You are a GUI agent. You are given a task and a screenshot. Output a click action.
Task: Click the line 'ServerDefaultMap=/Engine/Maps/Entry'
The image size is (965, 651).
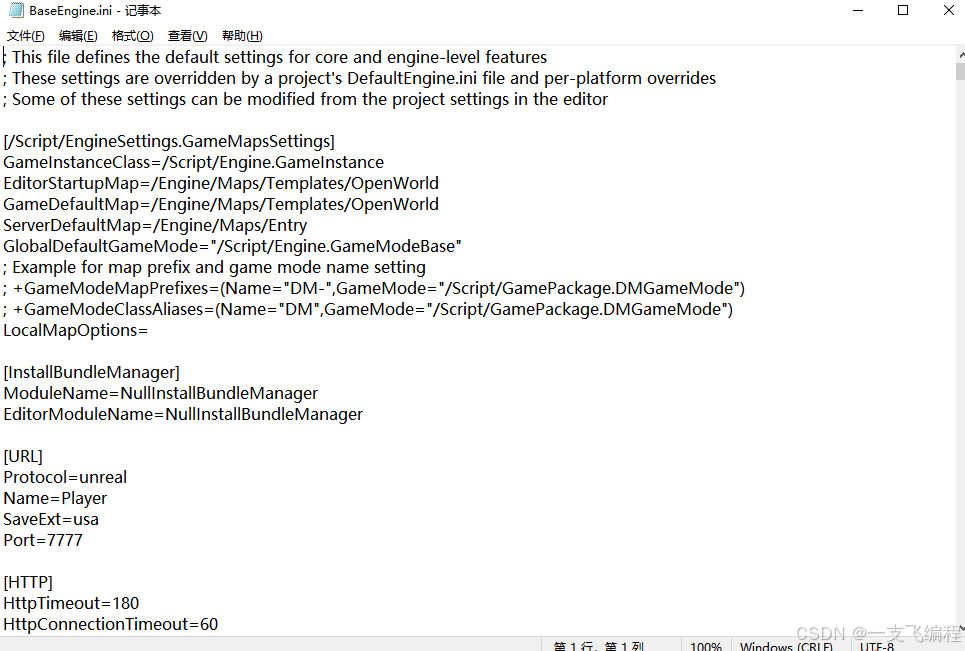pos(155,225)
